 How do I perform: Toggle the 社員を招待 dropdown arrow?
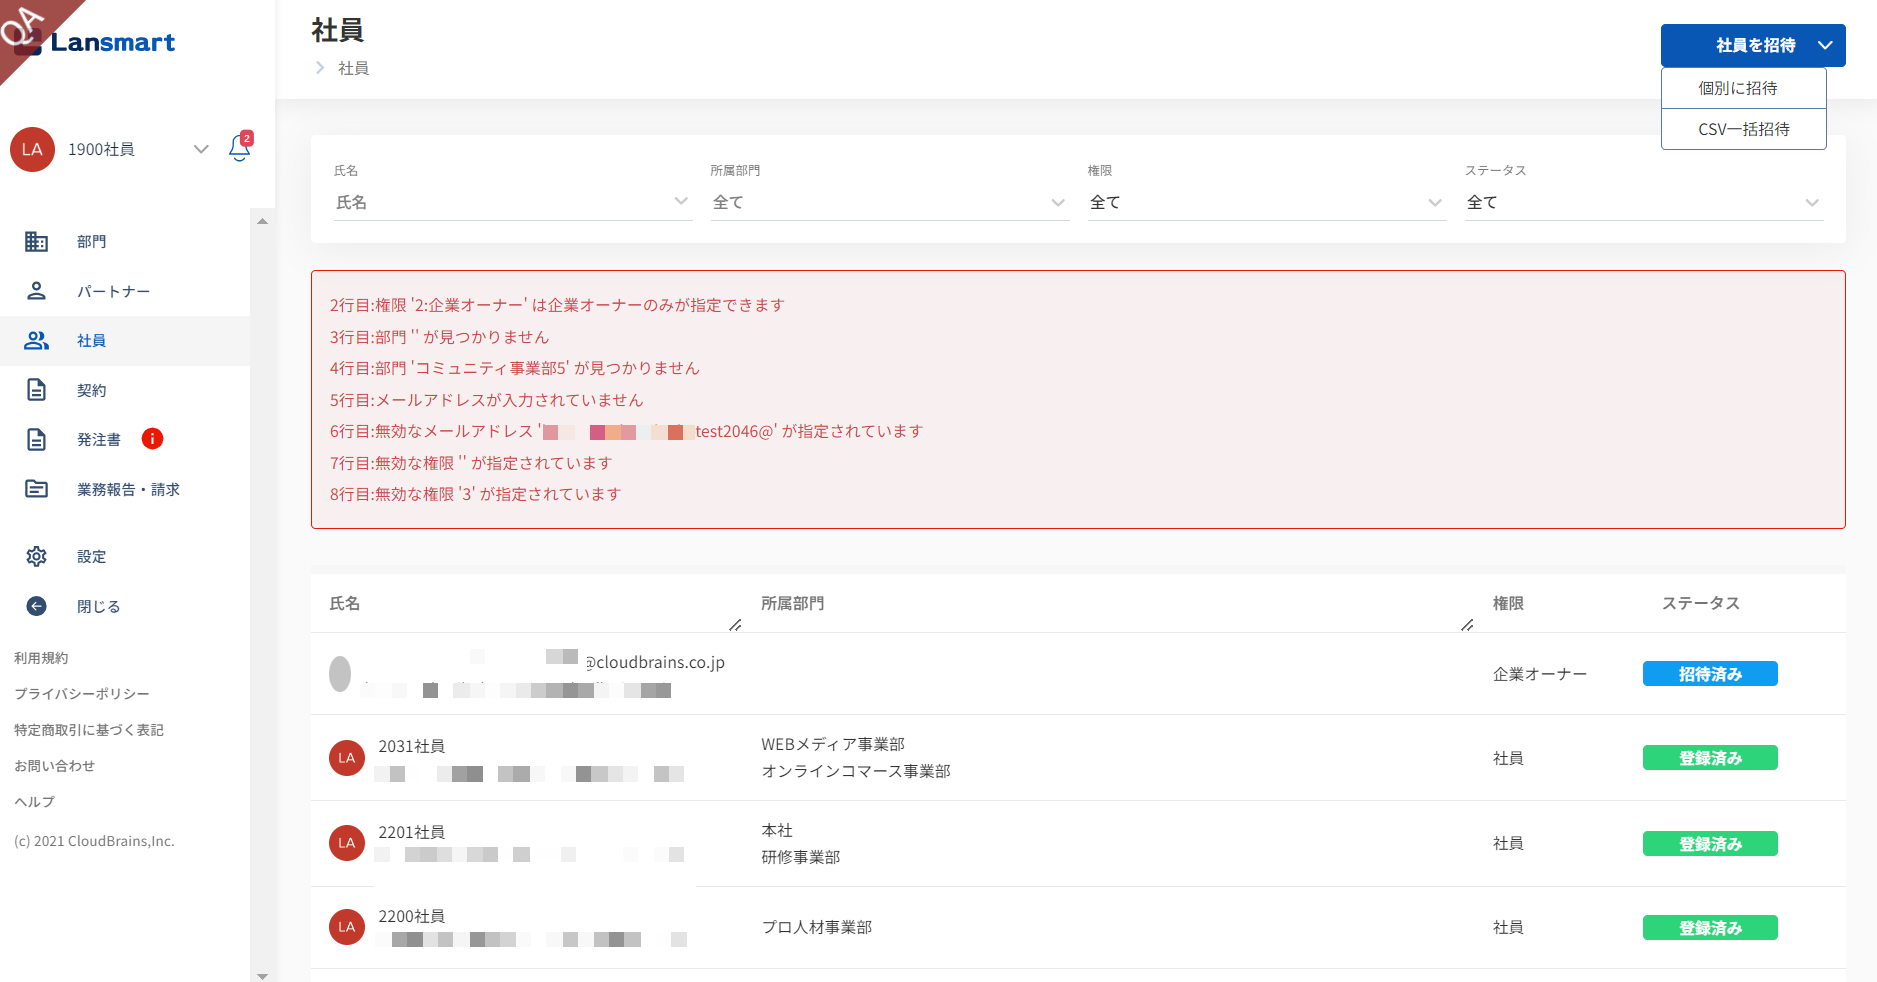point(1825,45)
